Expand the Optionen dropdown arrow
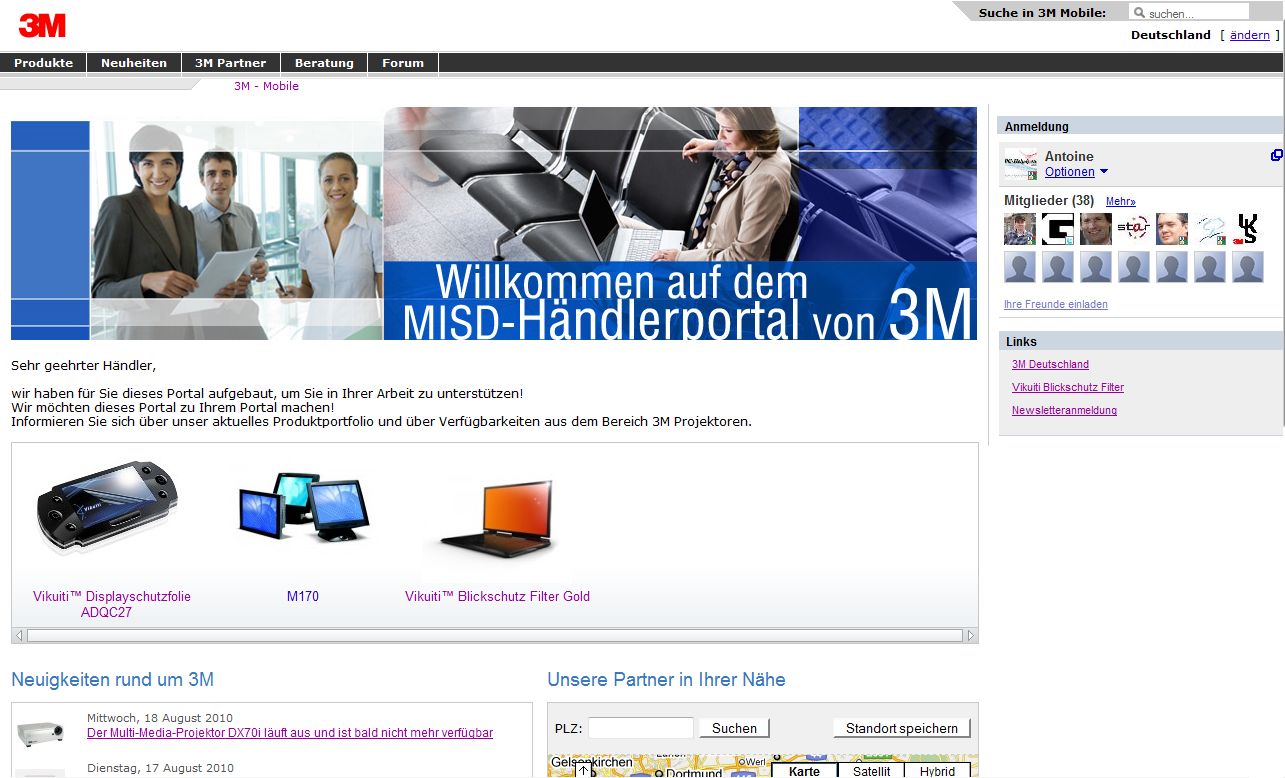The image size is (1285, 778). point(1104,172)
